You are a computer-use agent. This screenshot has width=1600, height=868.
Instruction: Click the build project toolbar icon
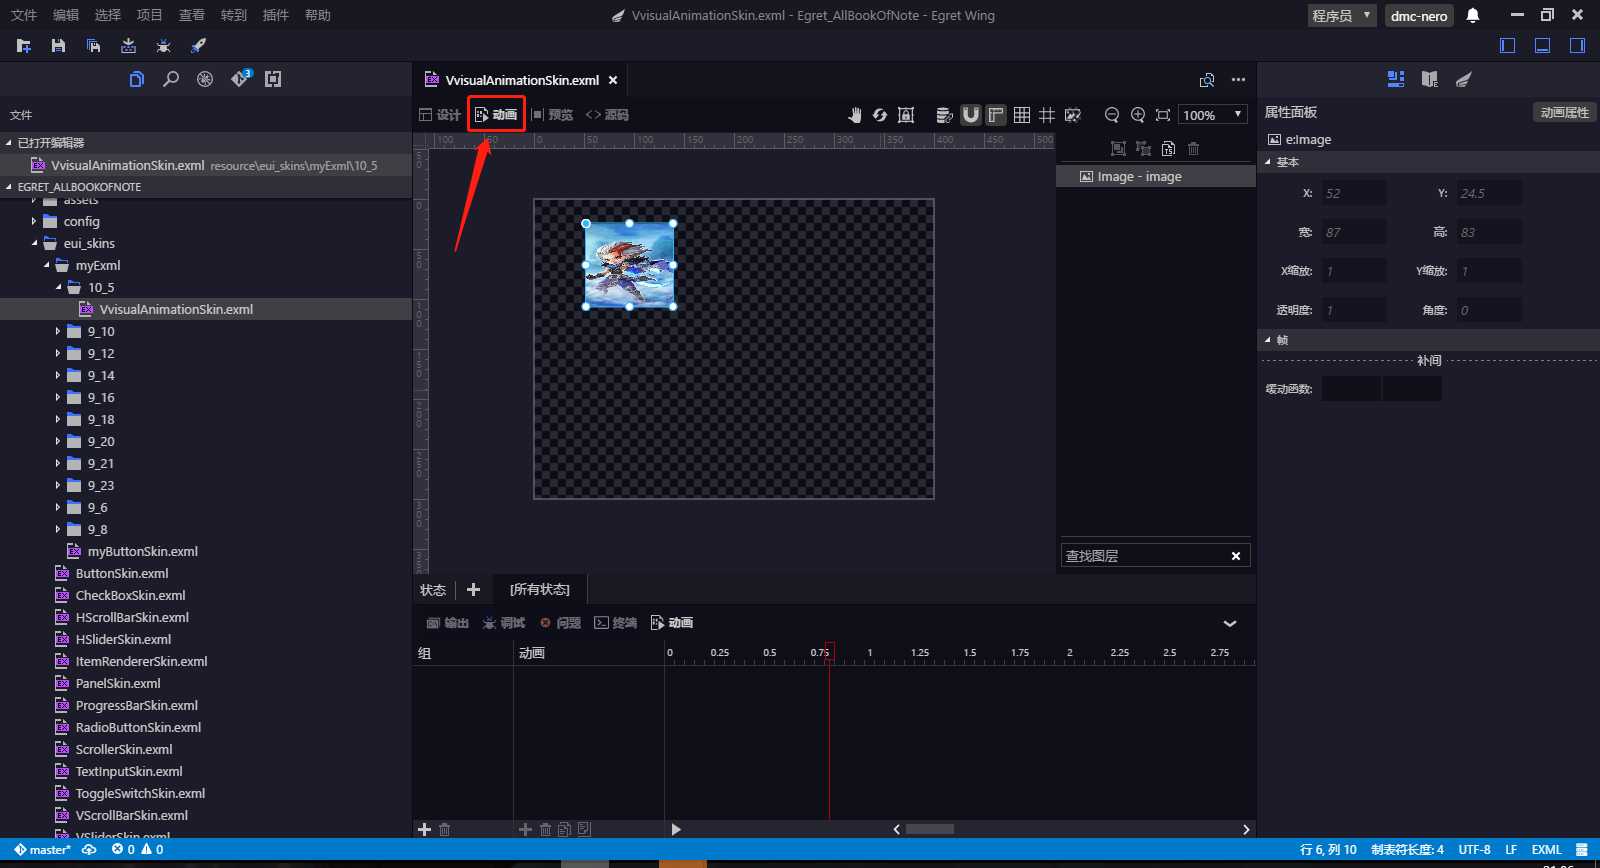click(x=128, y=46)
